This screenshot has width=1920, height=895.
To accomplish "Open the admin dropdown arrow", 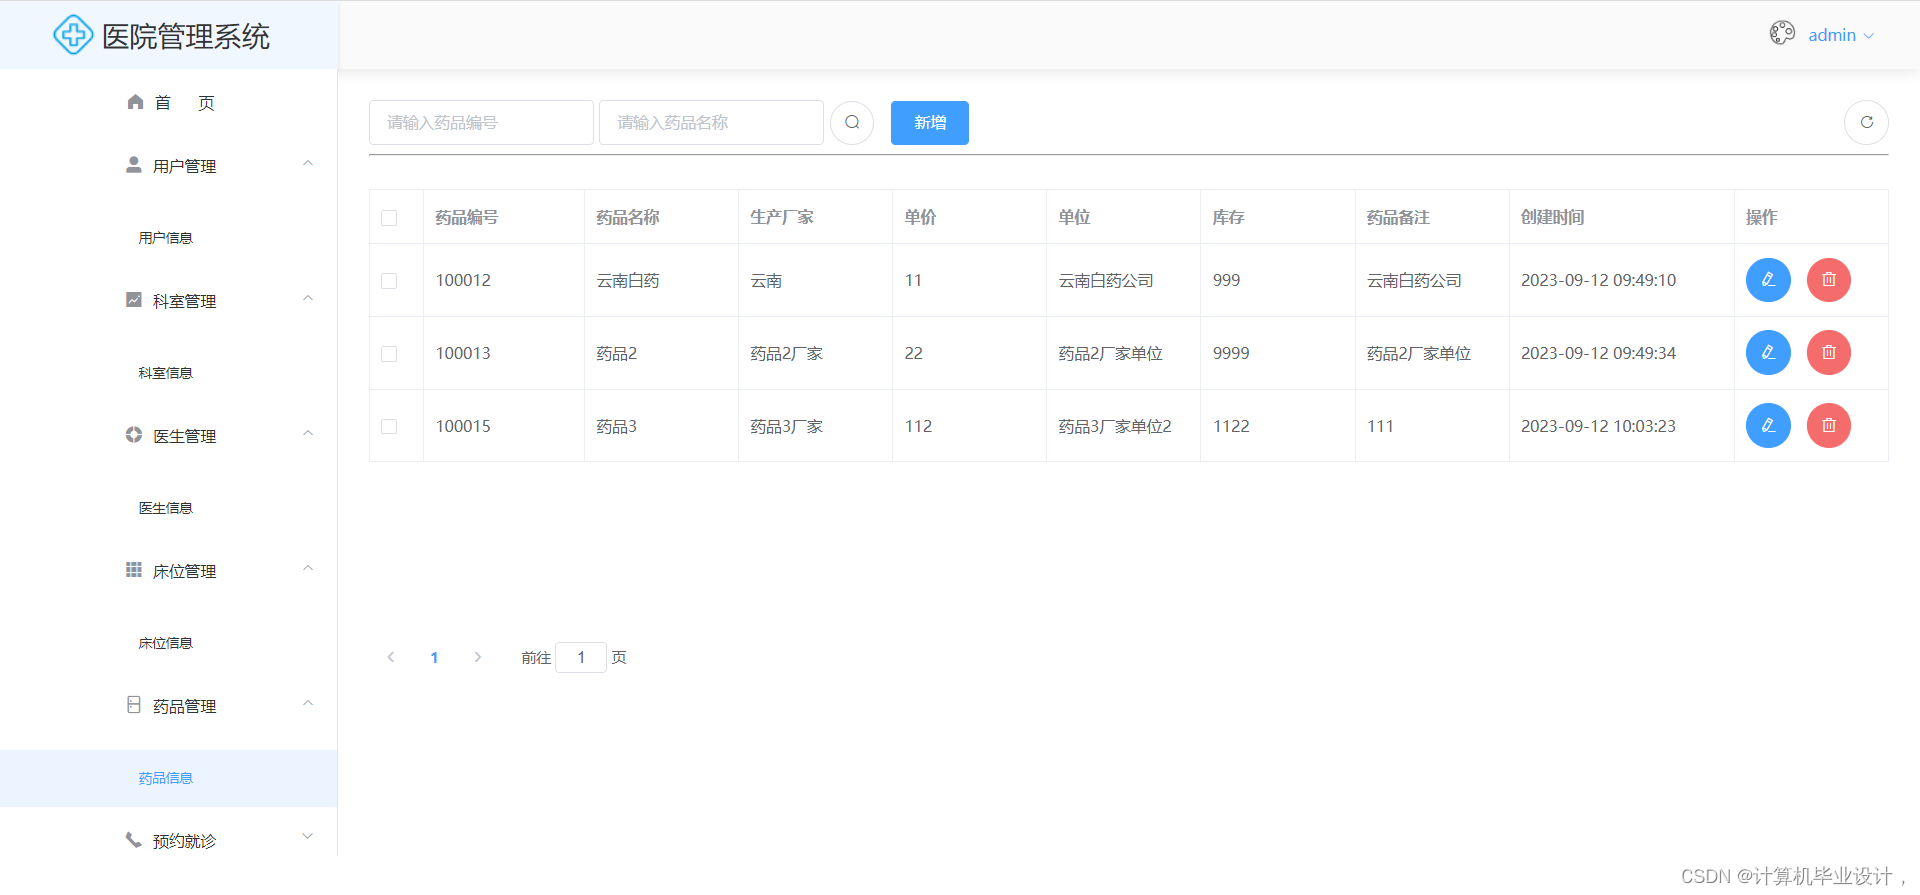I will [1868, 36].
